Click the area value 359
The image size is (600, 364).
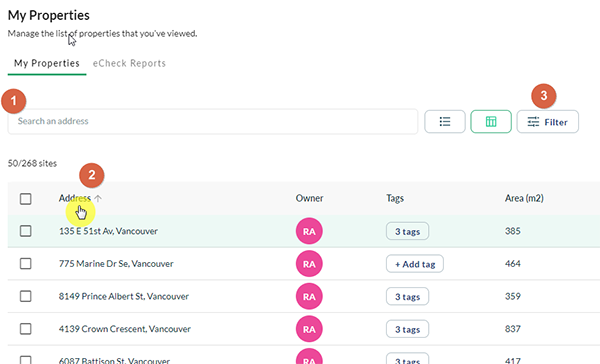tap(512, 296)
